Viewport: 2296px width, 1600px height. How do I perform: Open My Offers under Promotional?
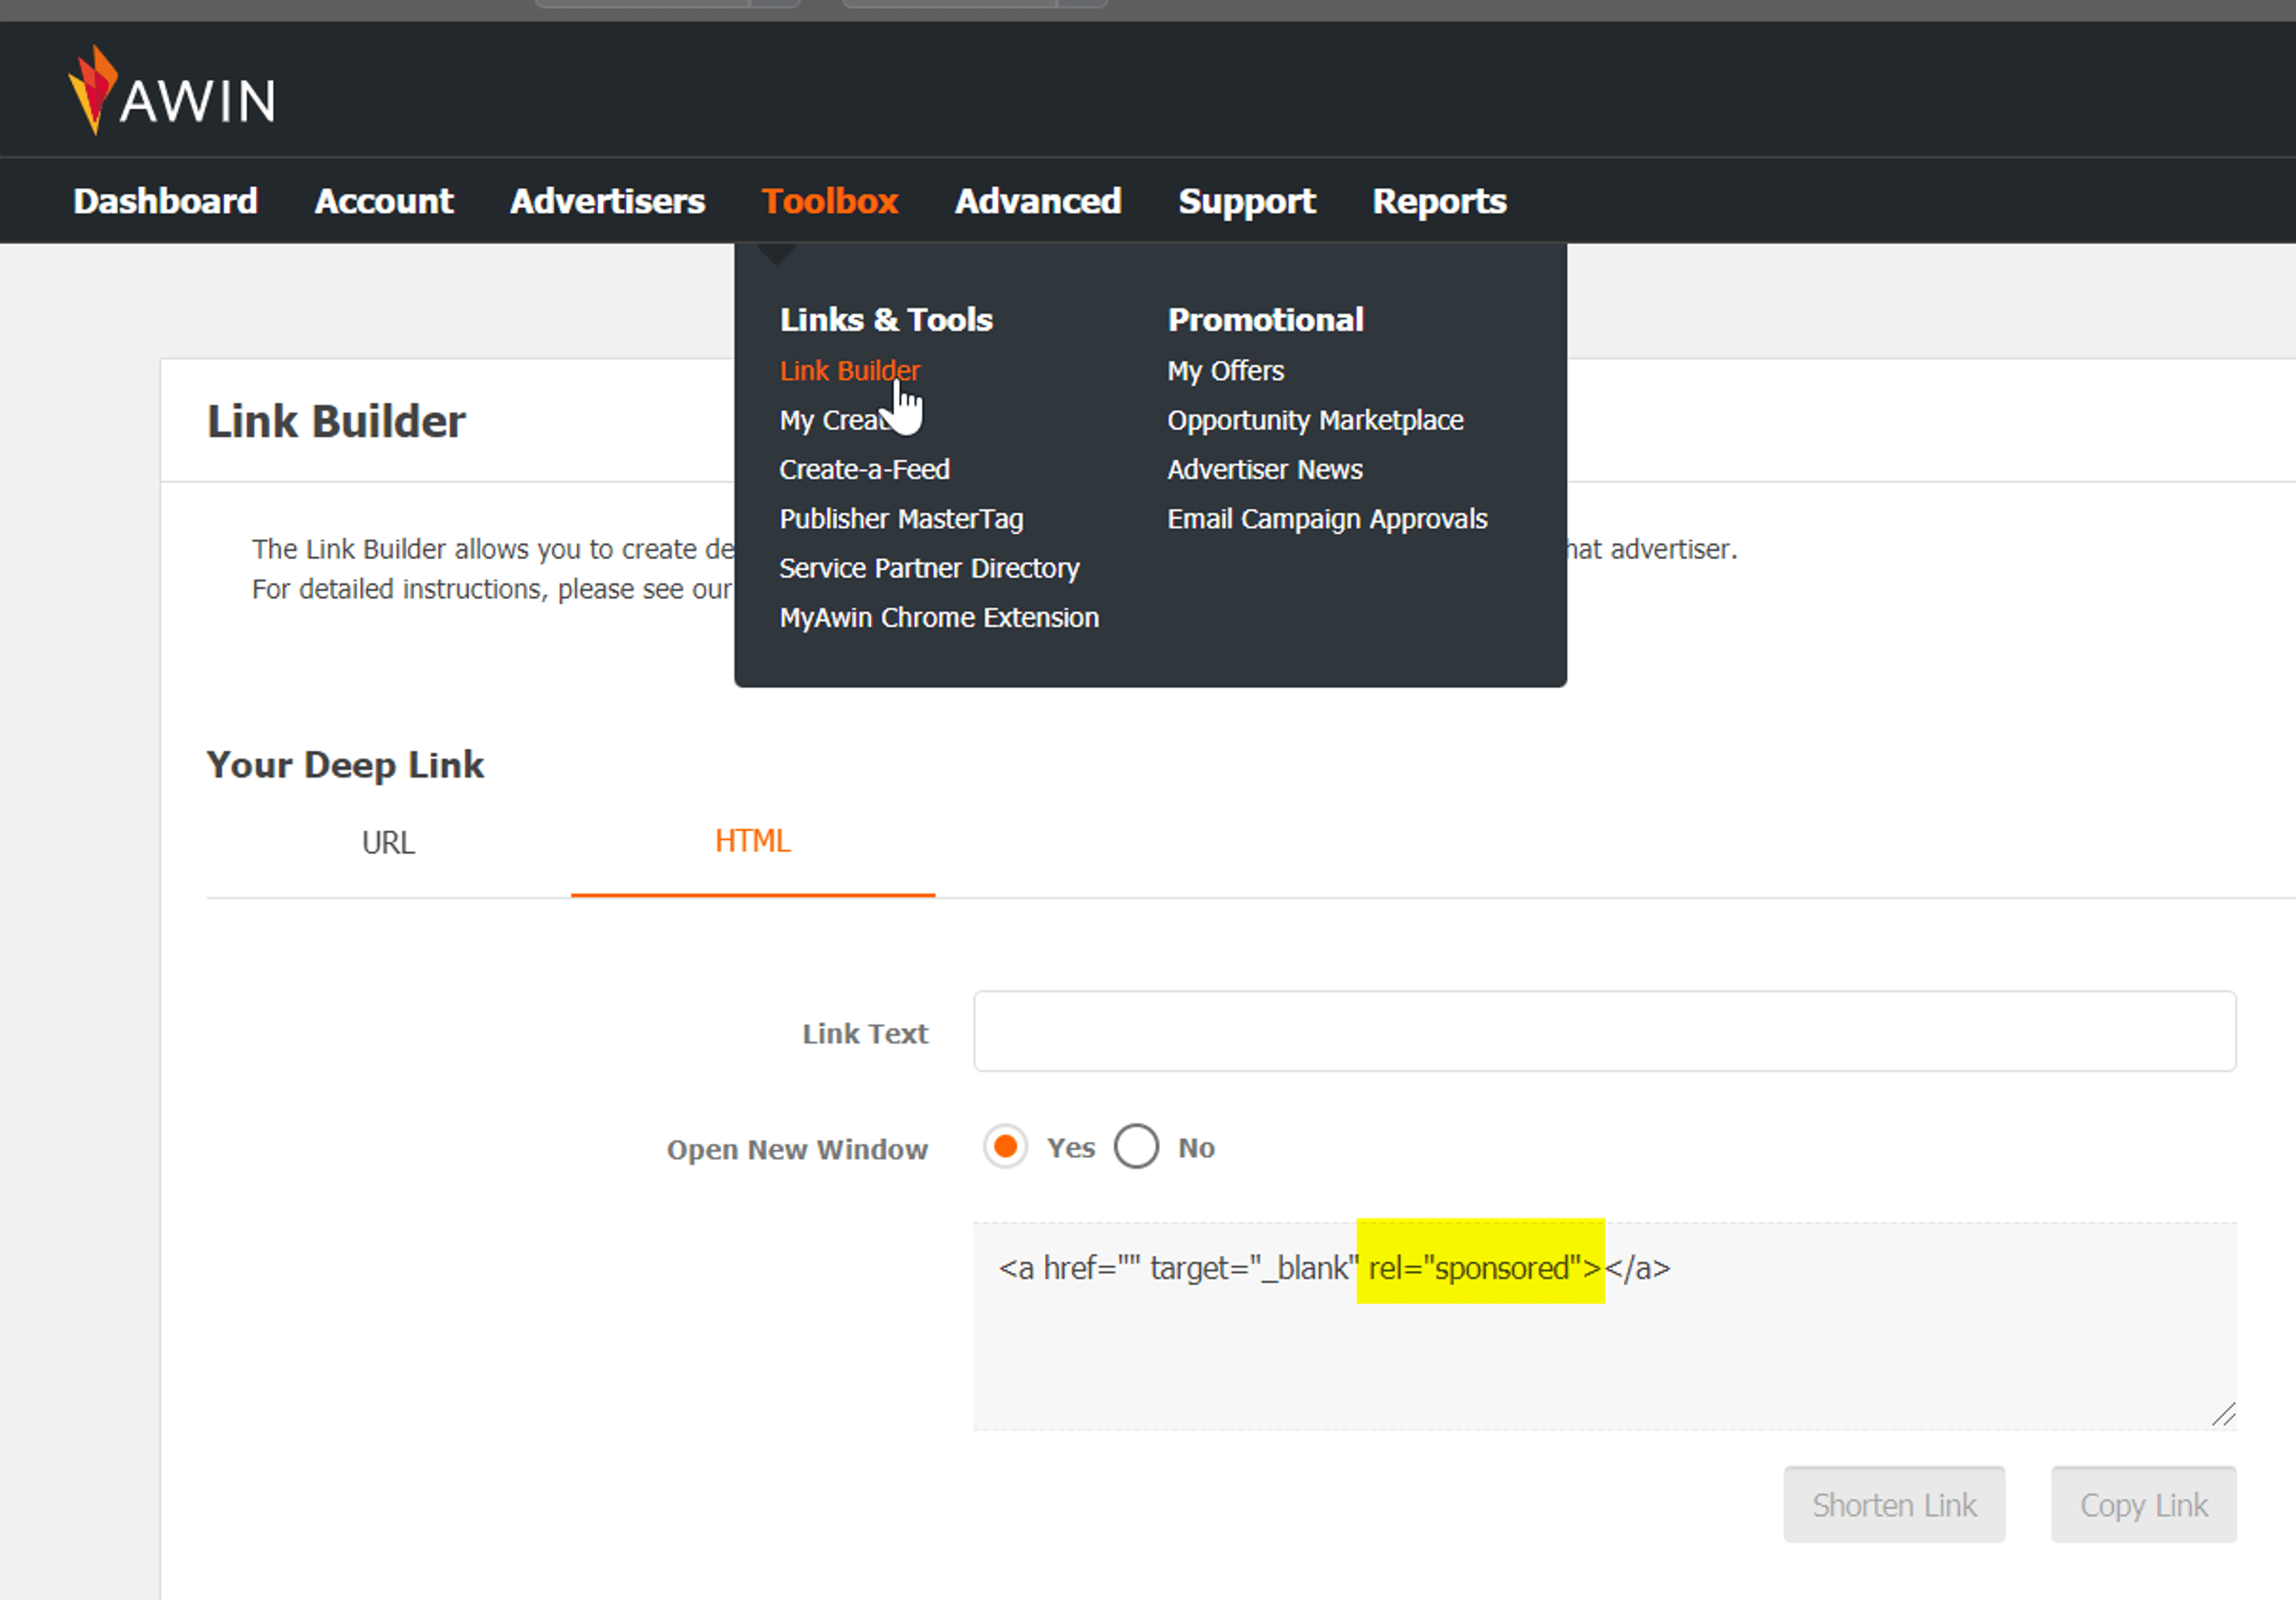pyautogui.click(x=1225, y=371)
